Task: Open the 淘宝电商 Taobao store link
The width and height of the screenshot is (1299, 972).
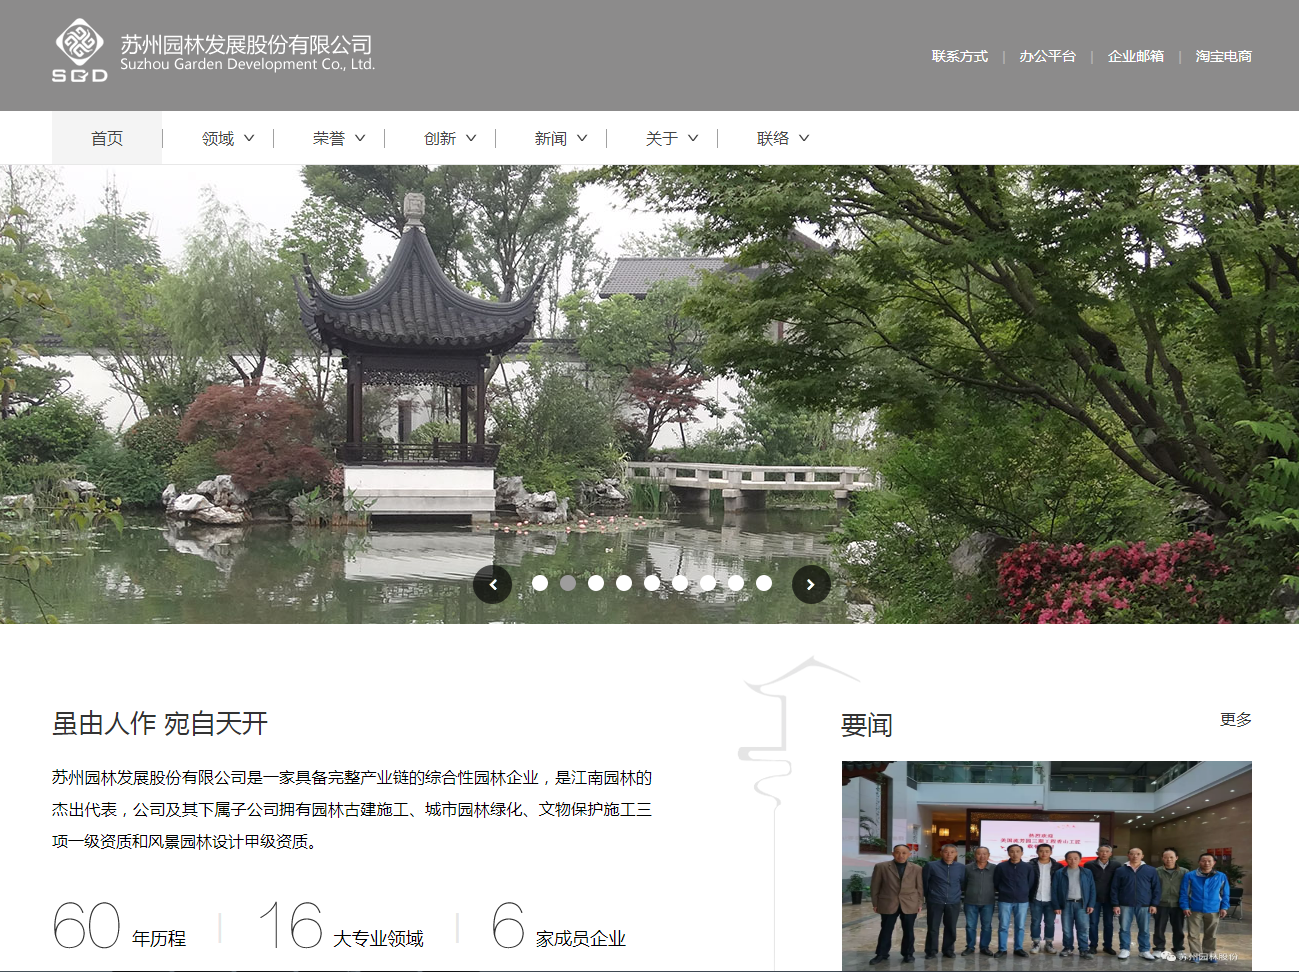Action: tap(1222, 57)
